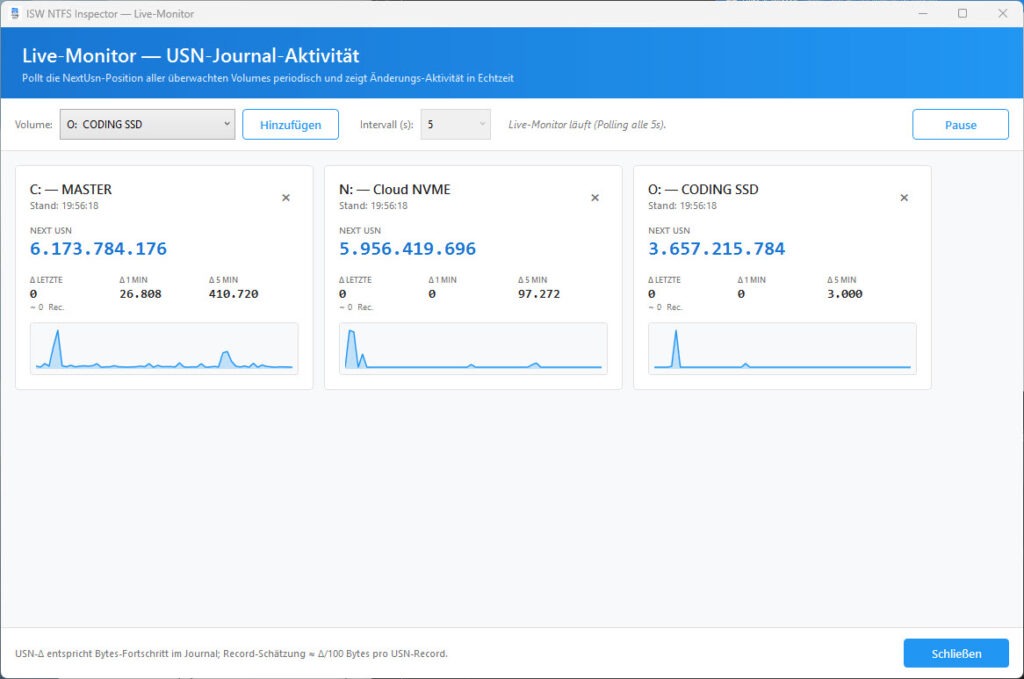Click the Stand: 19:56:18 timestamp on MASTER card
1024x679 pixels.
[64, 206]
